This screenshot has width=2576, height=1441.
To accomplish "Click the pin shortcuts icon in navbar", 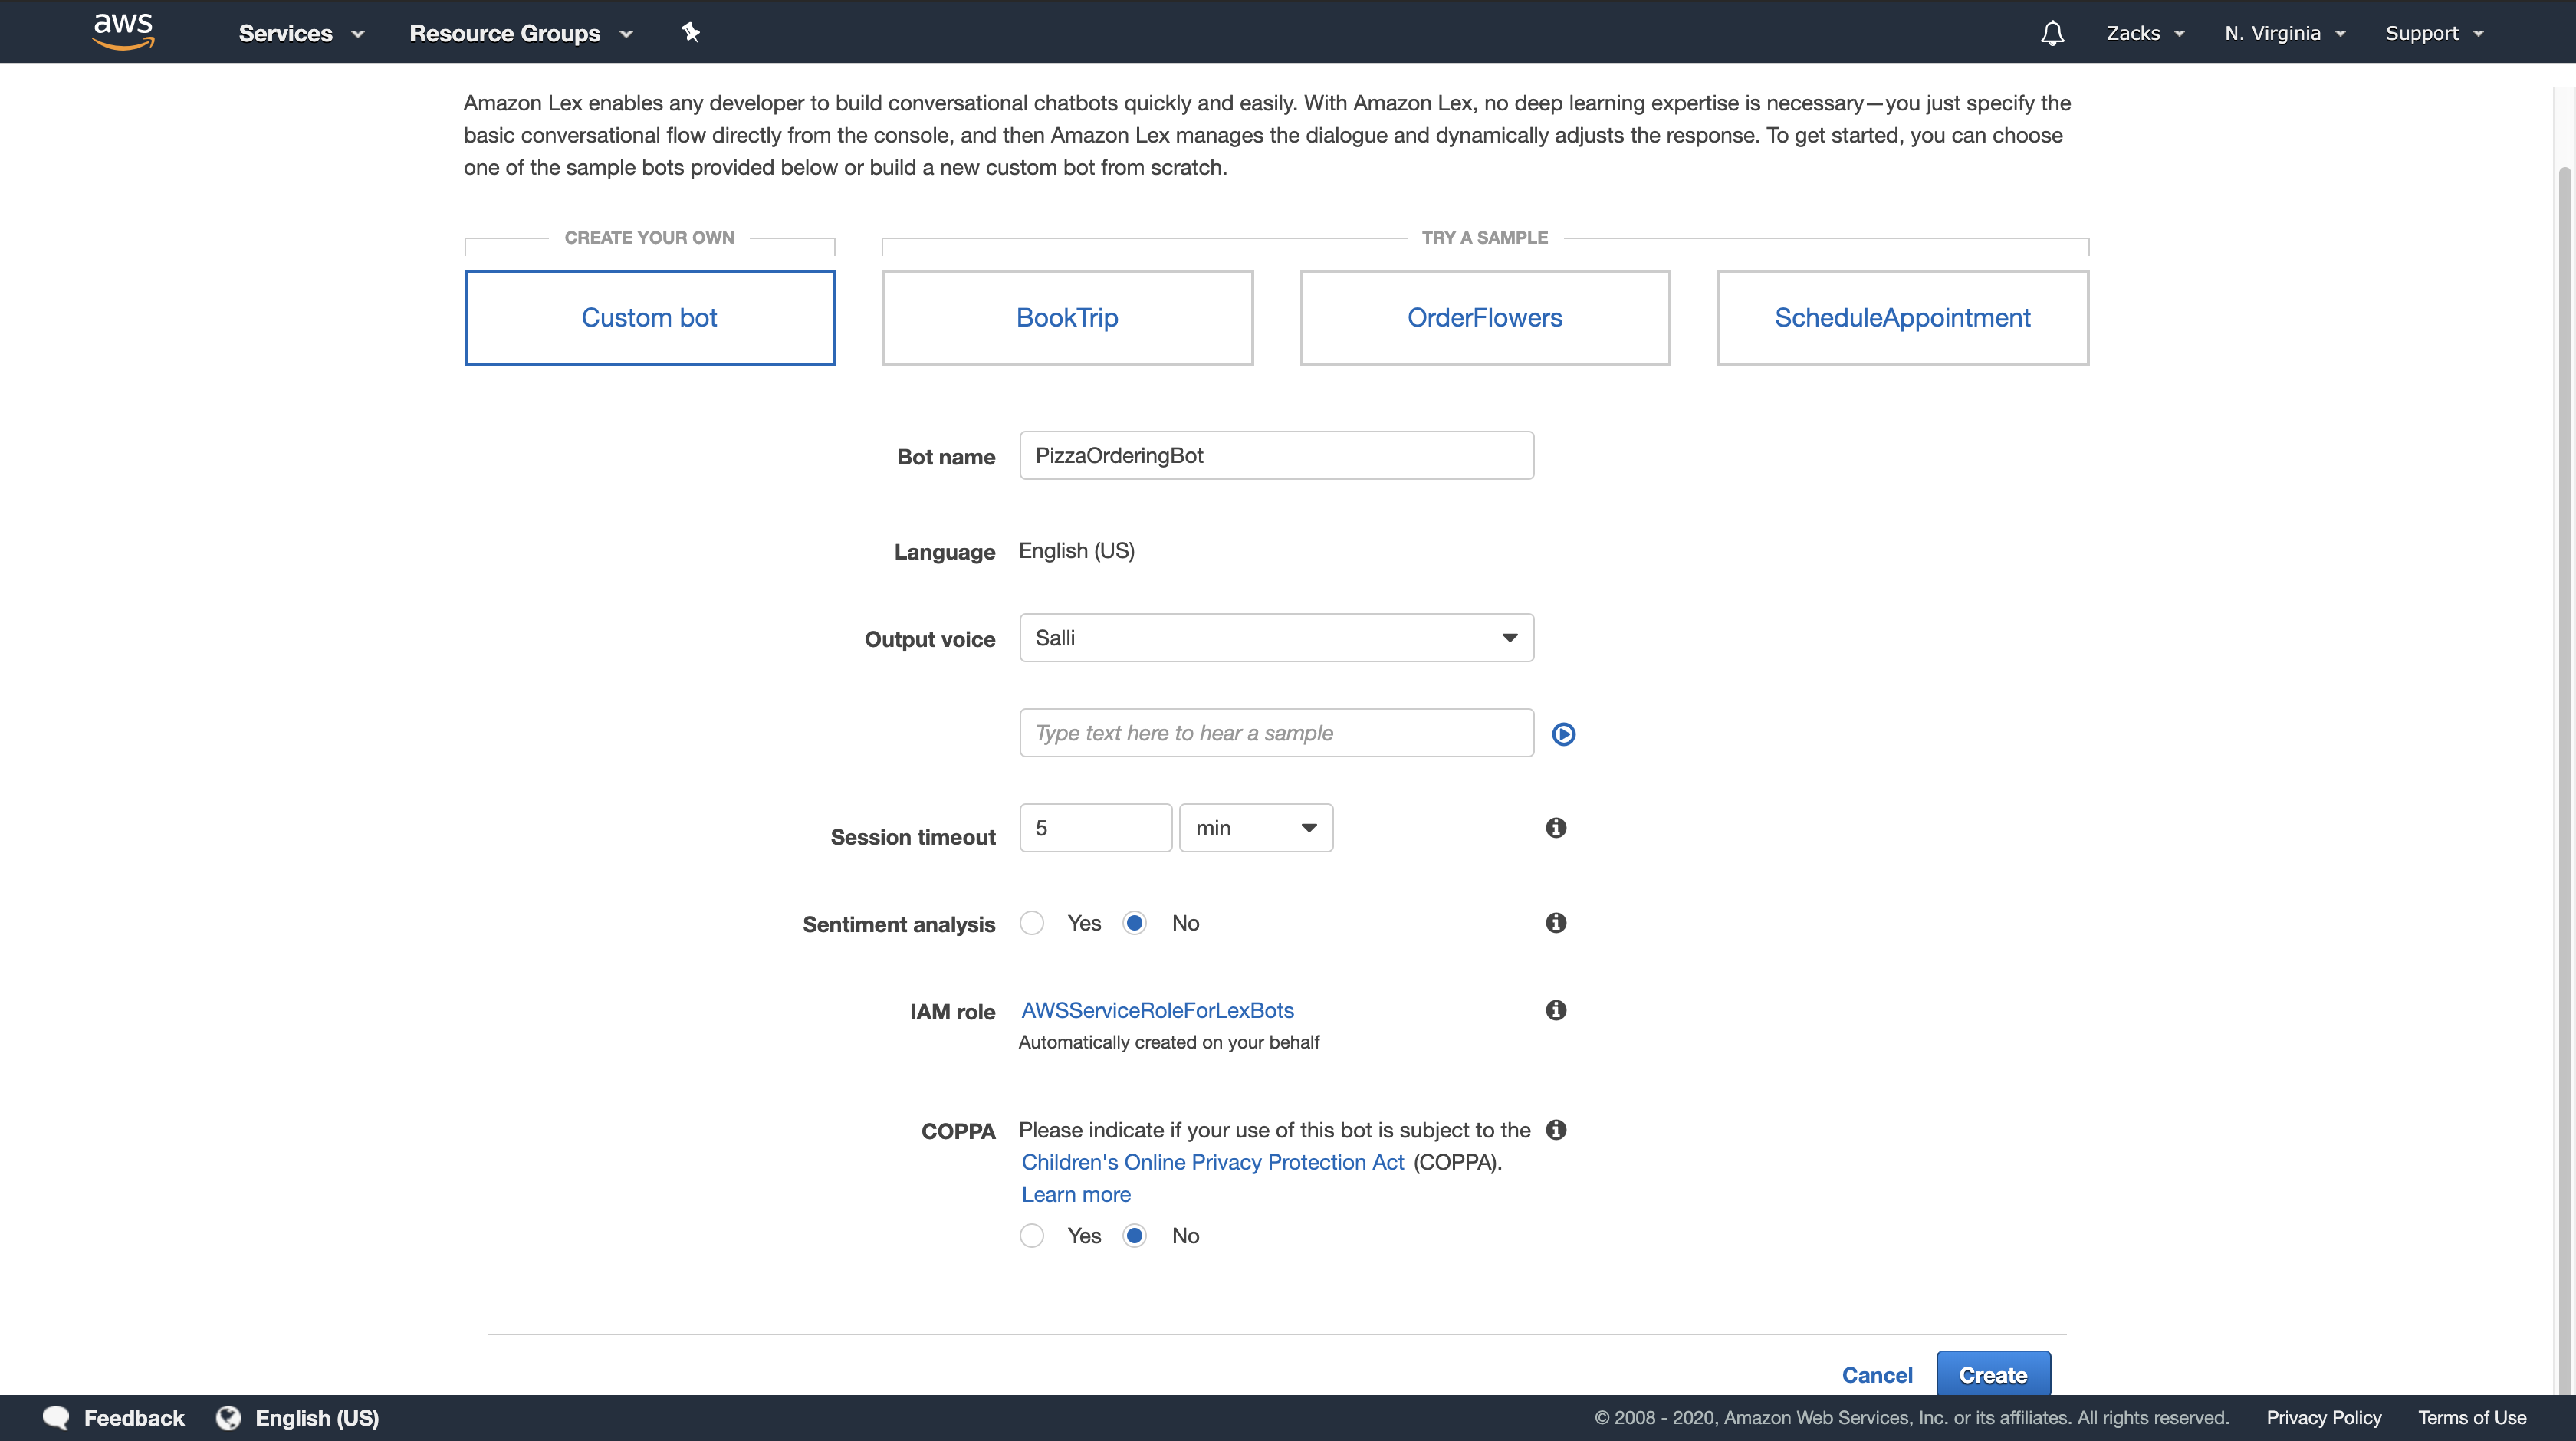I will (690, 32).
